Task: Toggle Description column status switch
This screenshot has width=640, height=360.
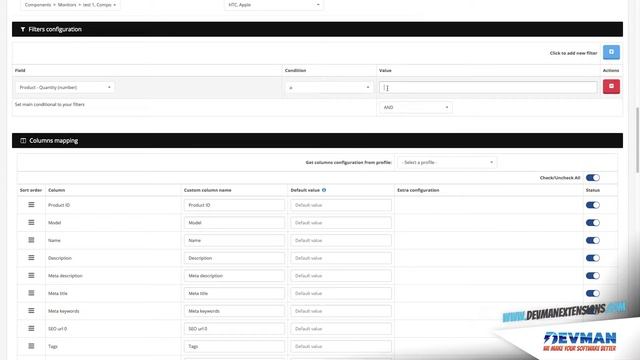Action: [593, 258]
